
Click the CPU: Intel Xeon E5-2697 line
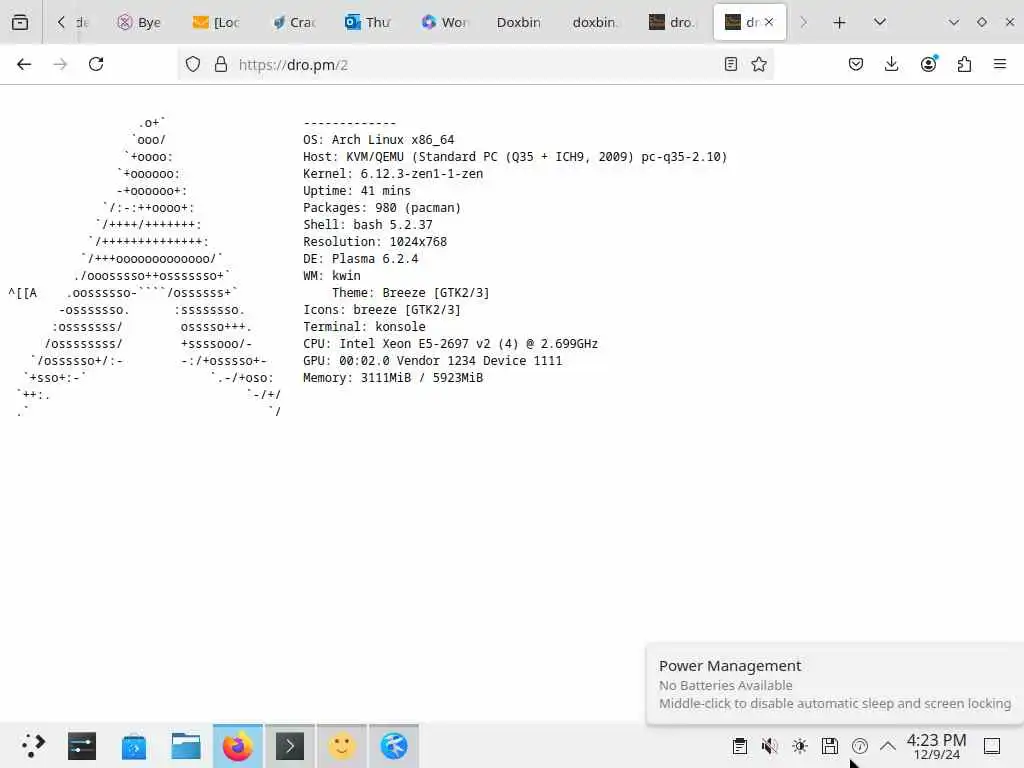tap(451, 344)
